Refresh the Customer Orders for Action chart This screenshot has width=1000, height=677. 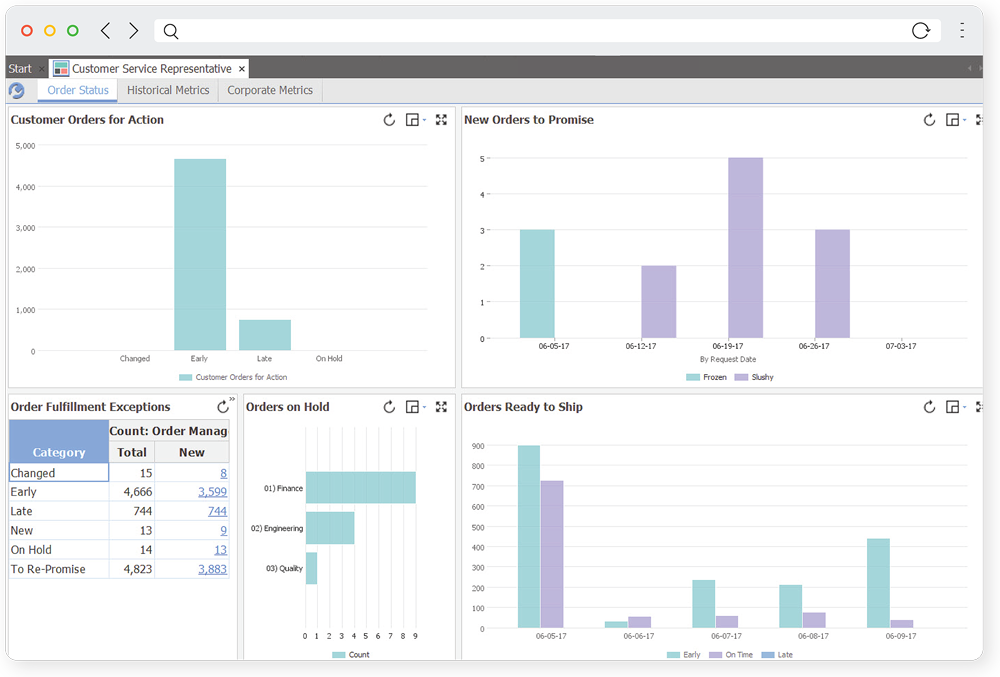[x=389, y=120]
